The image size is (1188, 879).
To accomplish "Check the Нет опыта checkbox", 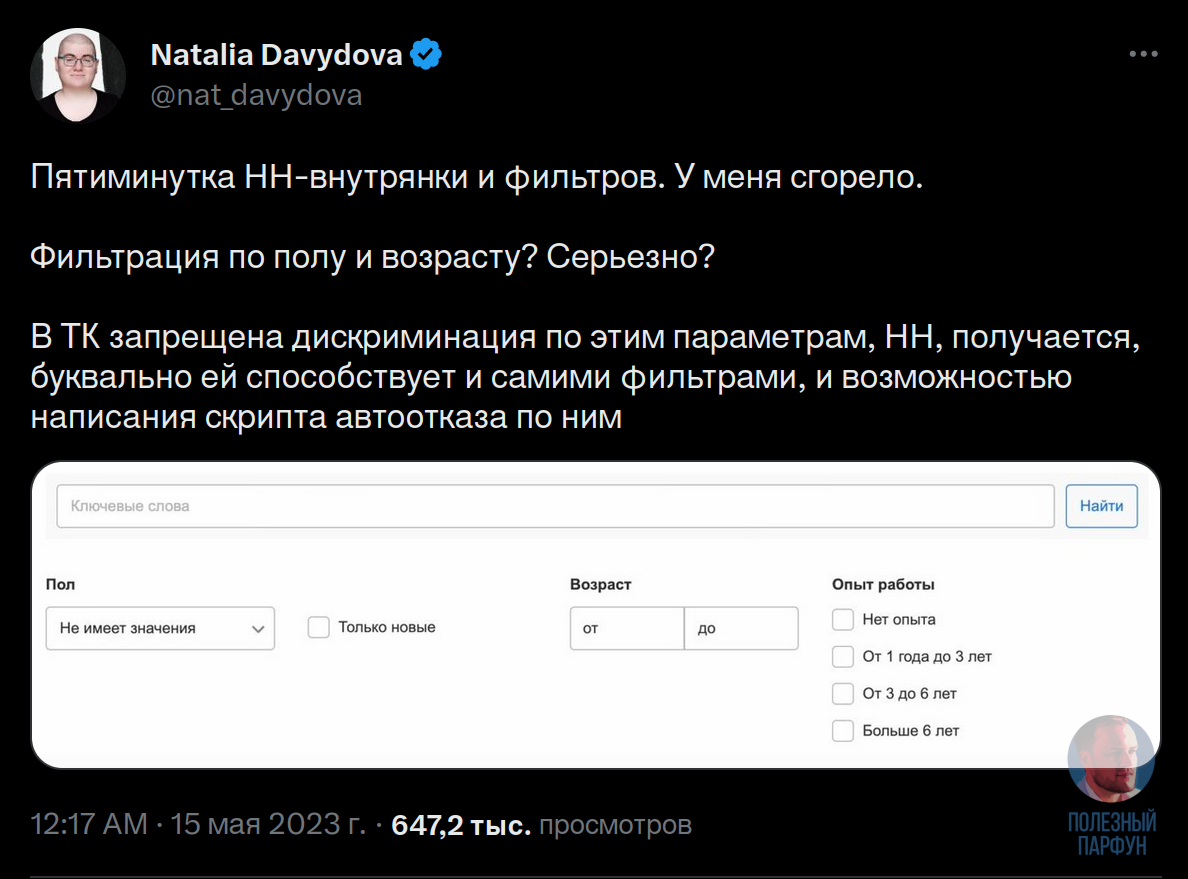I will (843, 620).
